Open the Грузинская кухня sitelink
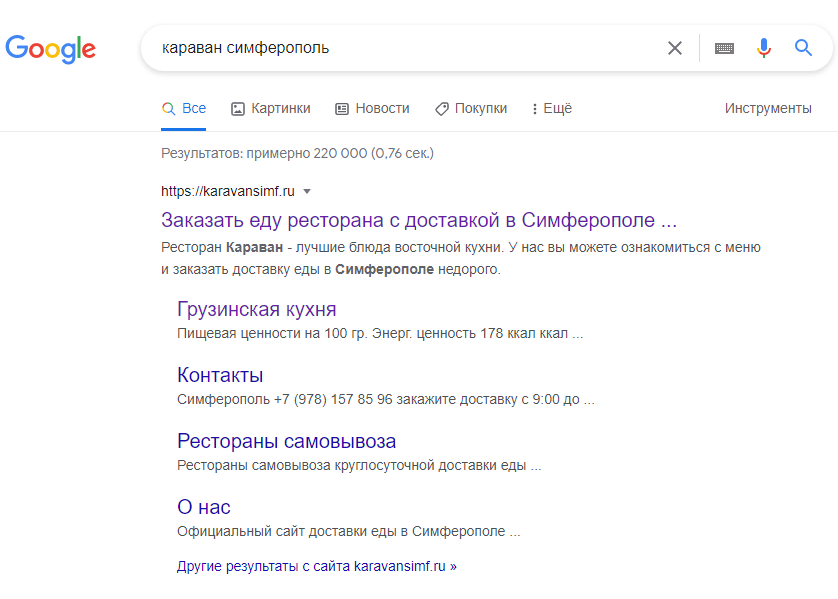Image resolution: width=838 pixels, height=599 pixels. [x=256, y=309]
